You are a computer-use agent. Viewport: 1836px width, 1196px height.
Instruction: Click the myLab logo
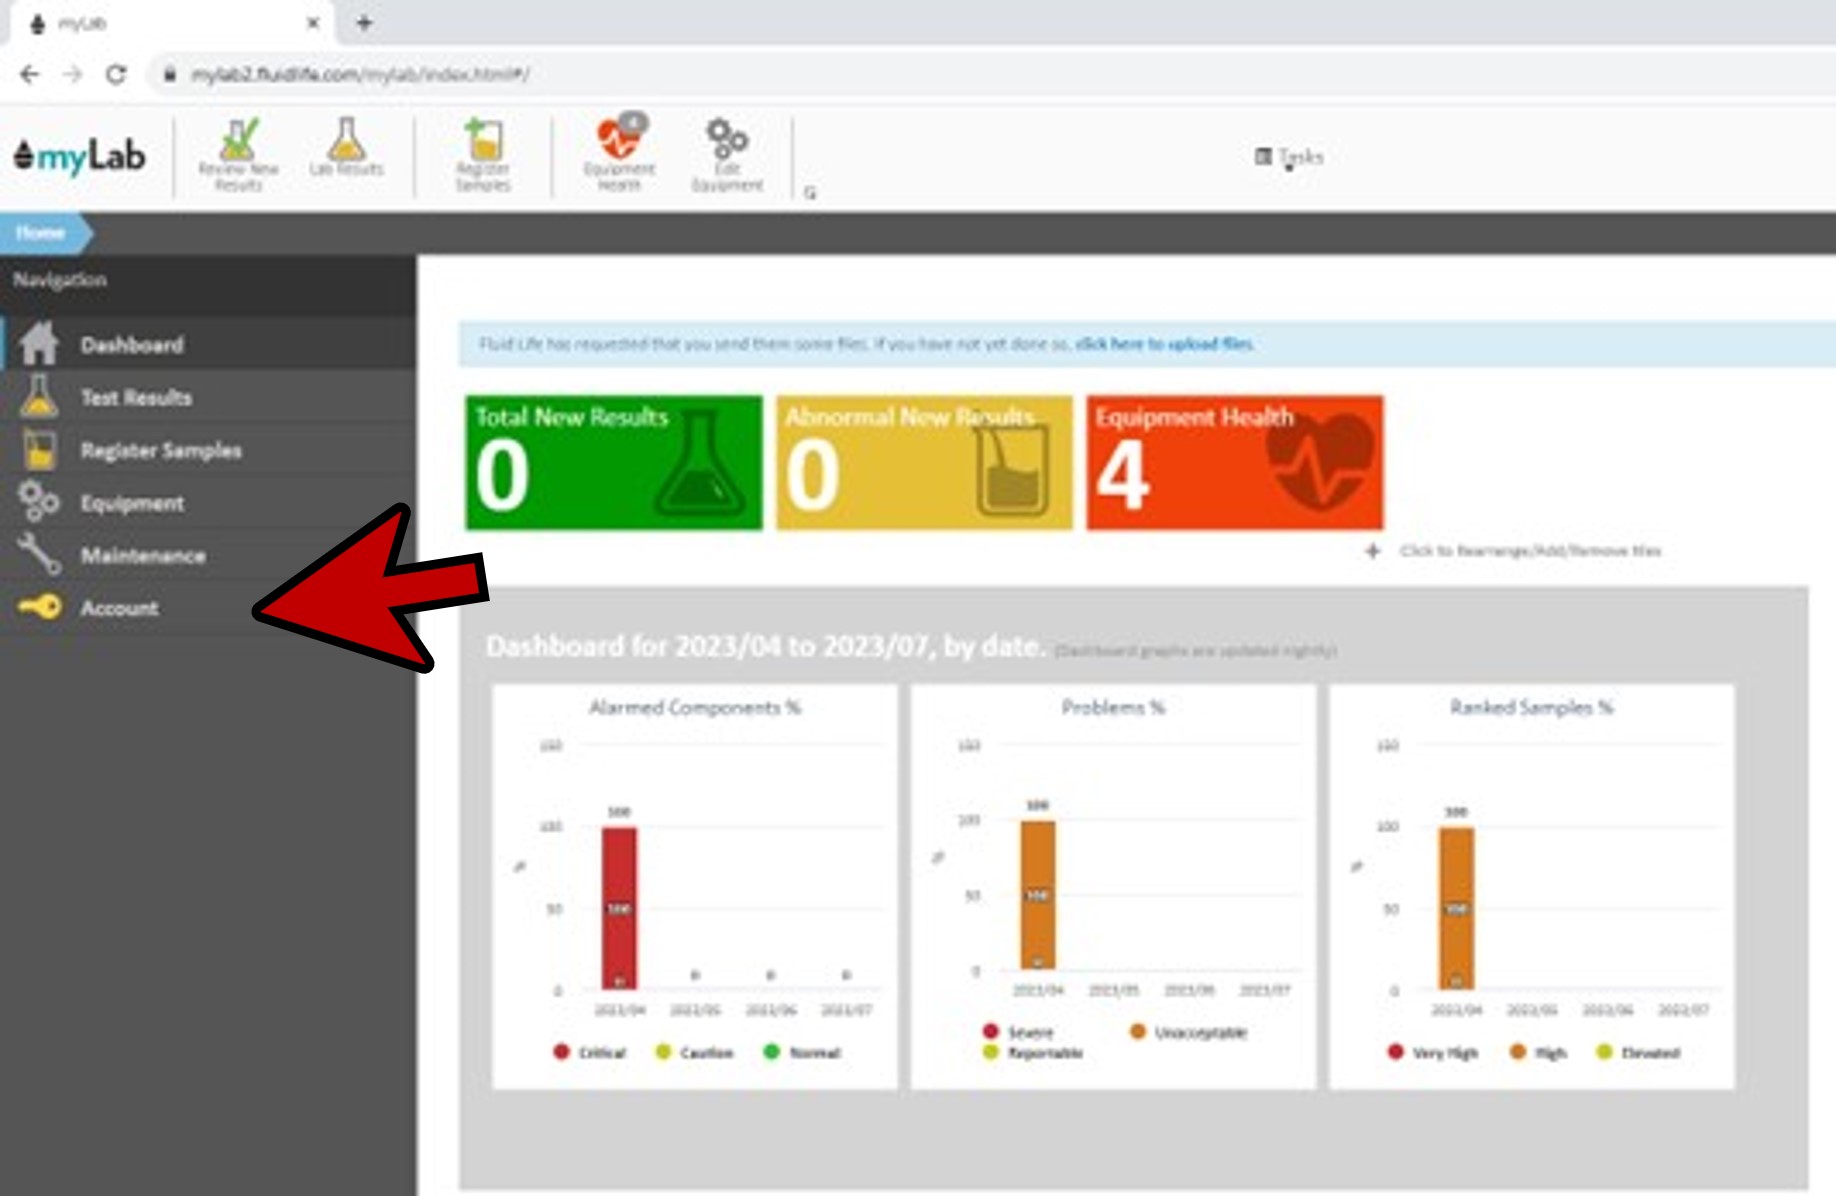pyautogui.click(x=80, y=157)
